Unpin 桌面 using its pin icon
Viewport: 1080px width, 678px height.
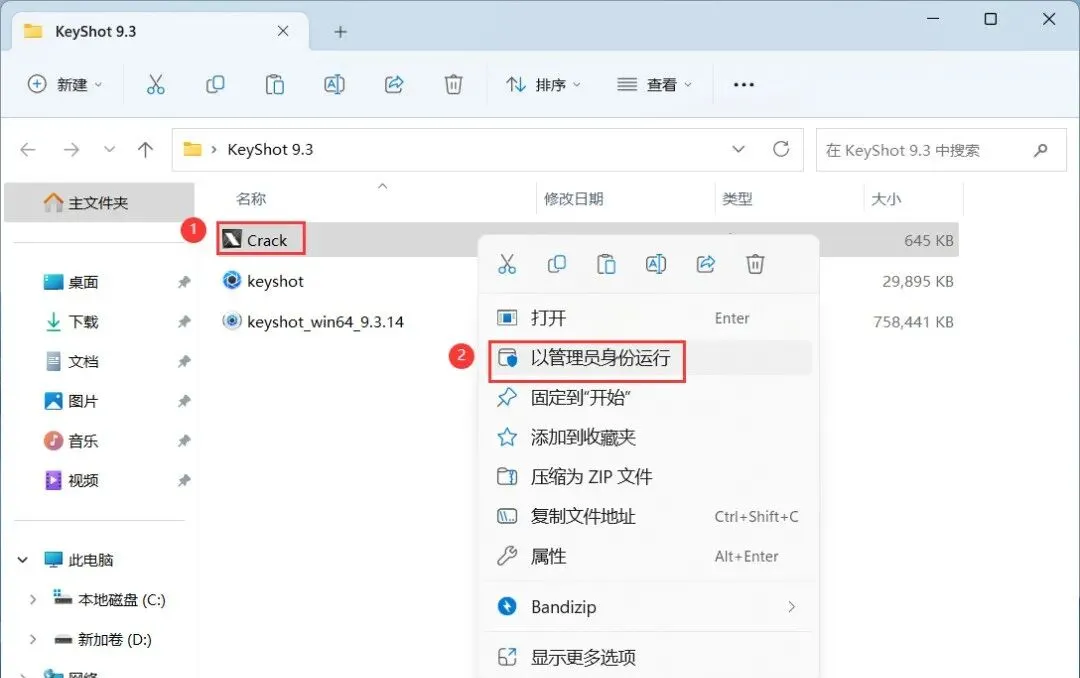point(184,282)
